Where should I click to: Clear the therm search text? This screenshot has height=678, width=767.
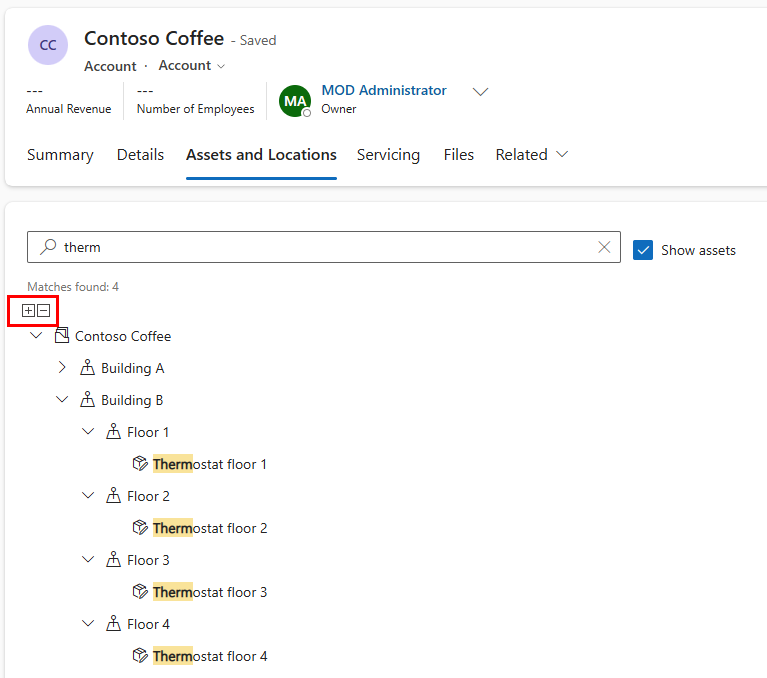[604, 247]
